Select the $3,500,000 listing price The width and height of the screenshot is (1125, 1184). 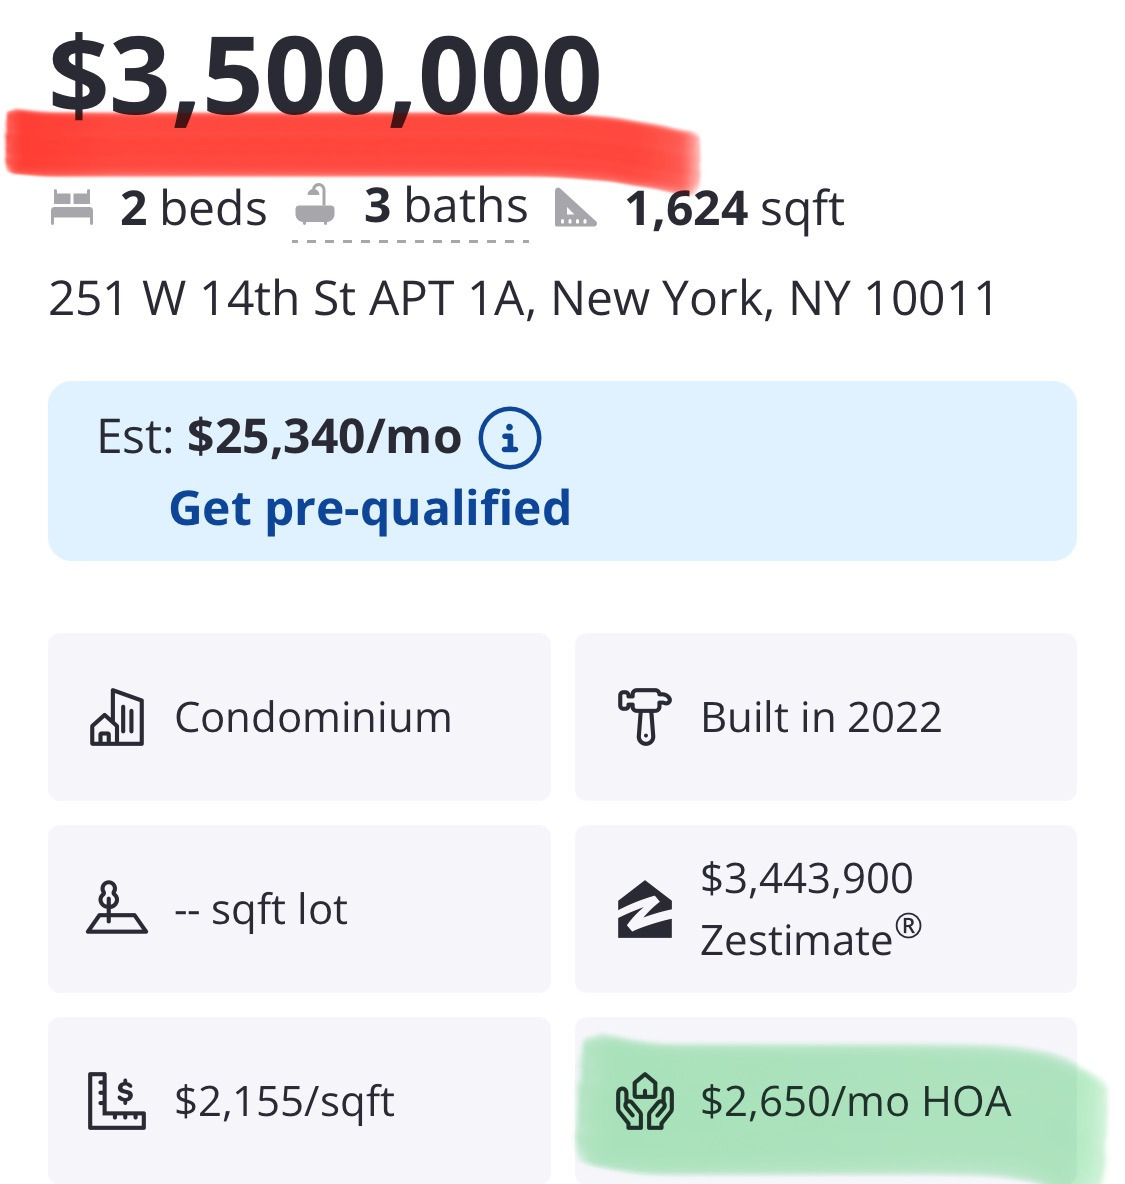(x=325, y=78)
